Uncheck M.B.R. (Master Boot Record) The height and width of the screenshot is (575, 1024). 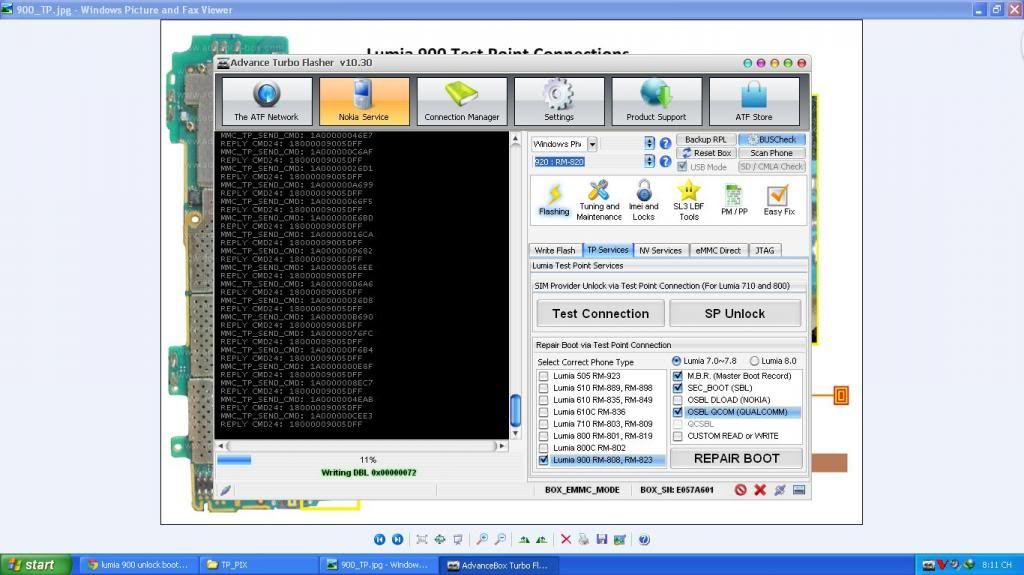pyautogui.click(x=677, y=376)
